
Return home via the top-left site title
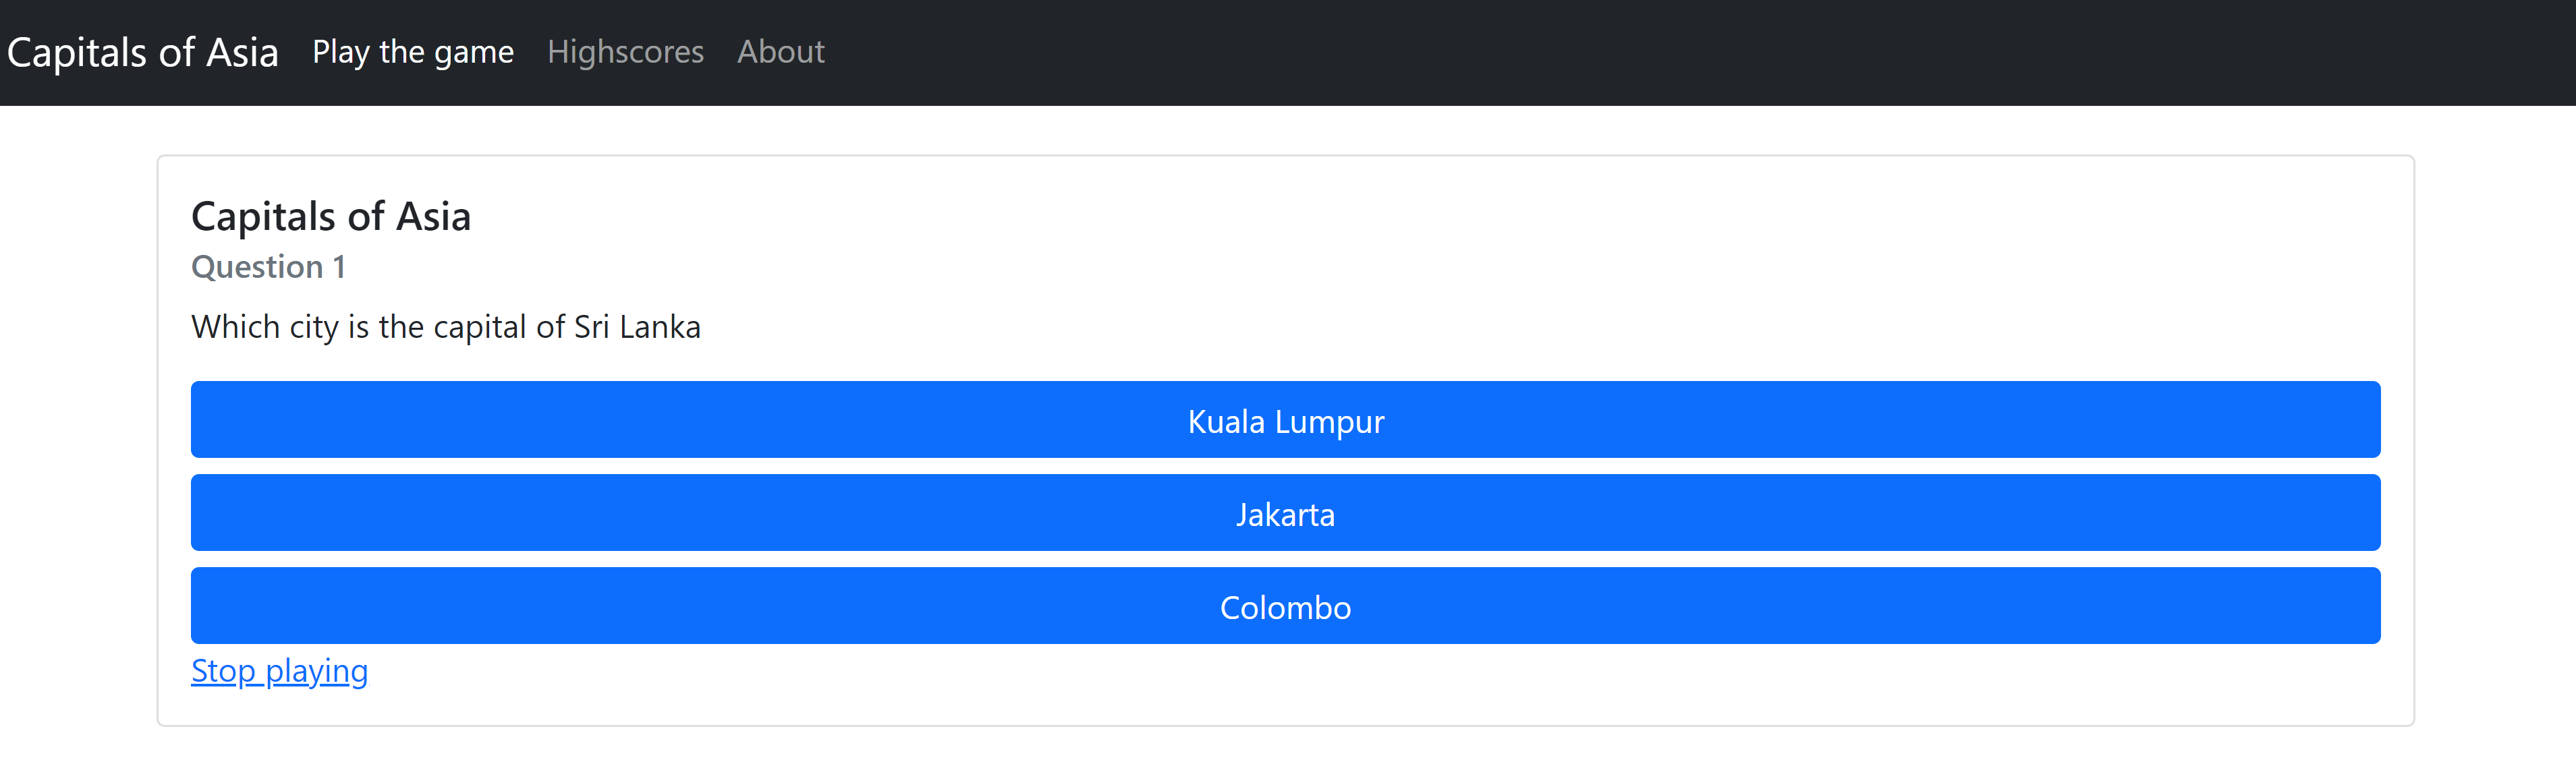(x=142, y=52)
